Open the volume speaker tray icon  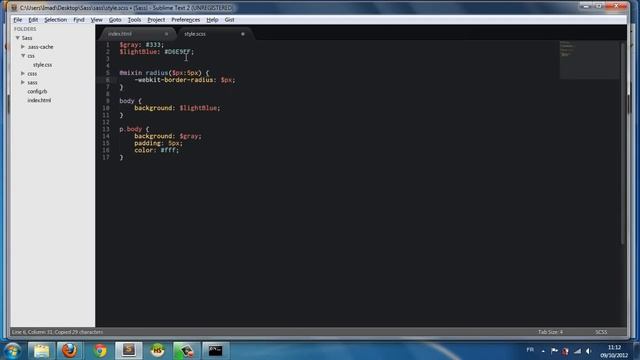(x=589, y=351)
